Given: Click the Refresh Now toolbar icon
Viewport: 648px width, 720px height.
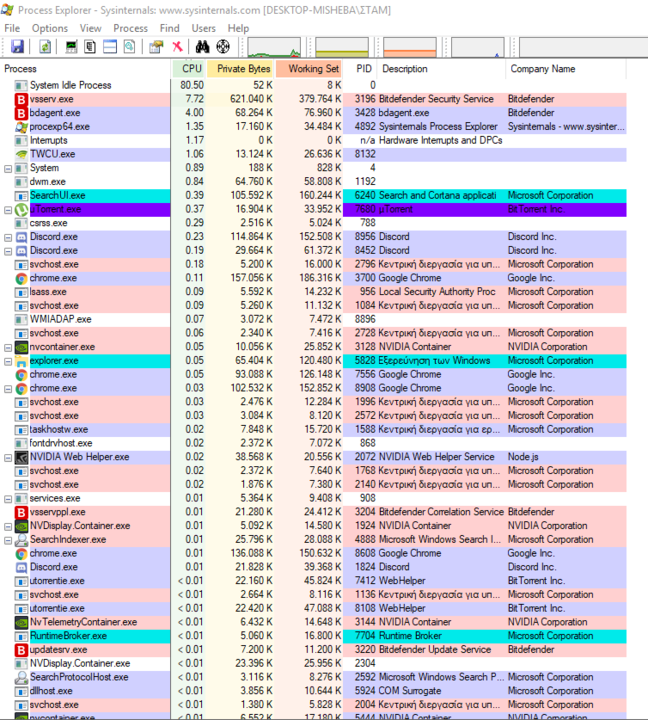Looking at the screenshot, I should 45,46.
